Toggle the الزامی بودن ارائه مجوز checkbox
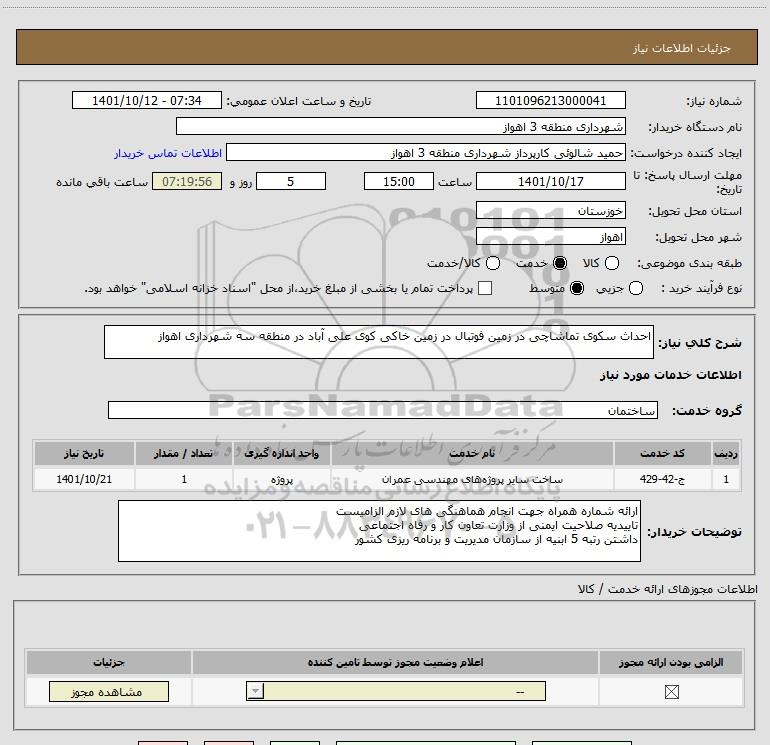Image resolution: width=770 pixels, height=745 pixels. [x=671, y=692]
